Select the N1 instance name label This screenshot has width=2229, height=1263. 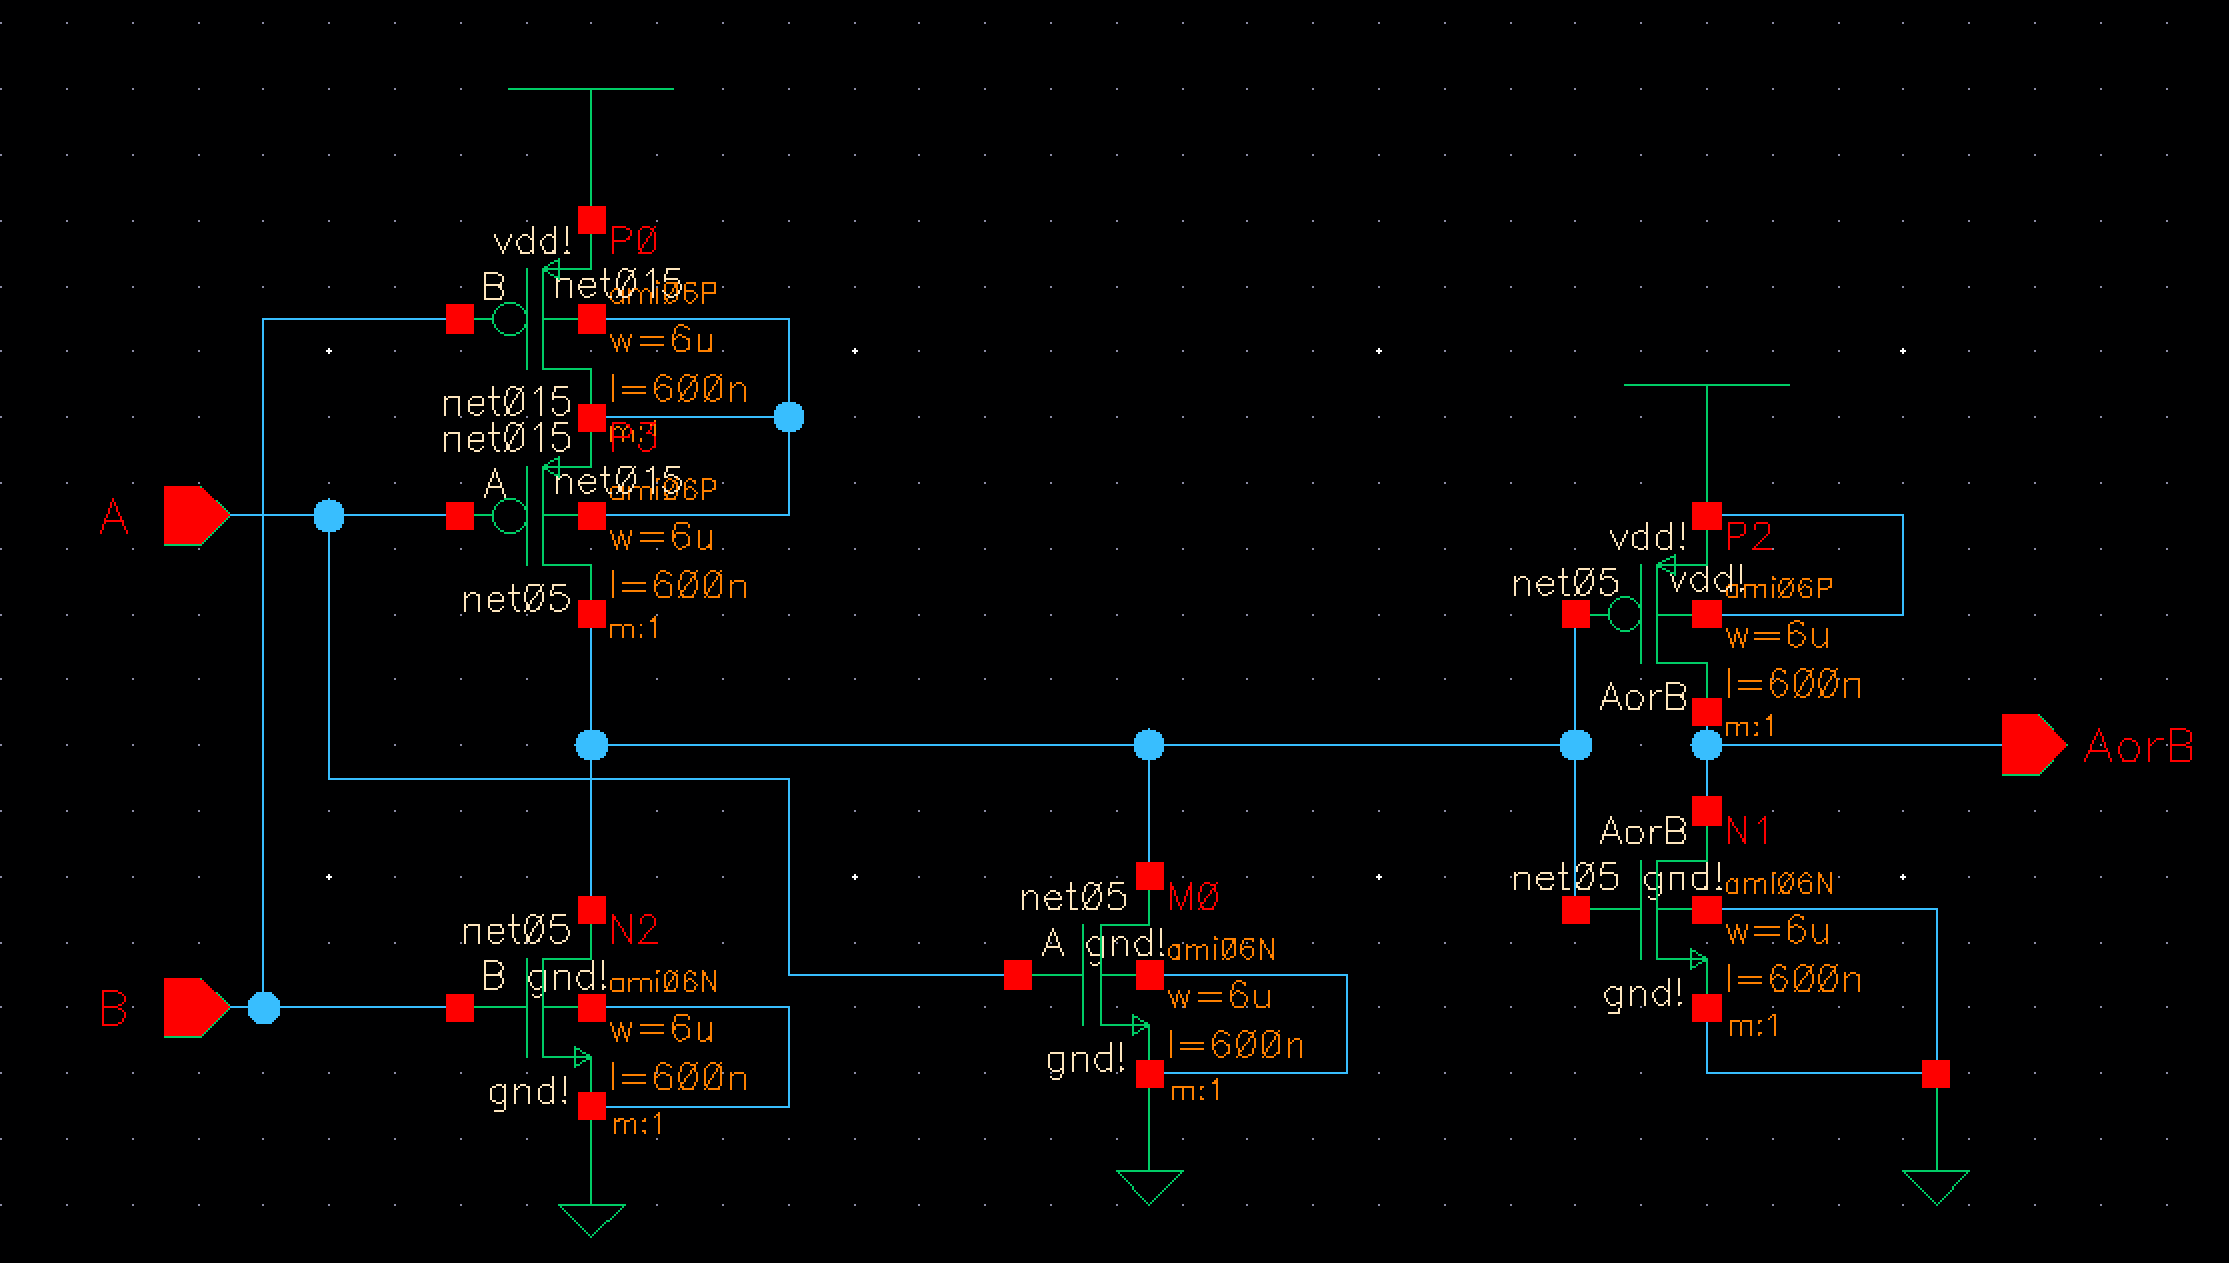[1748, 831]
